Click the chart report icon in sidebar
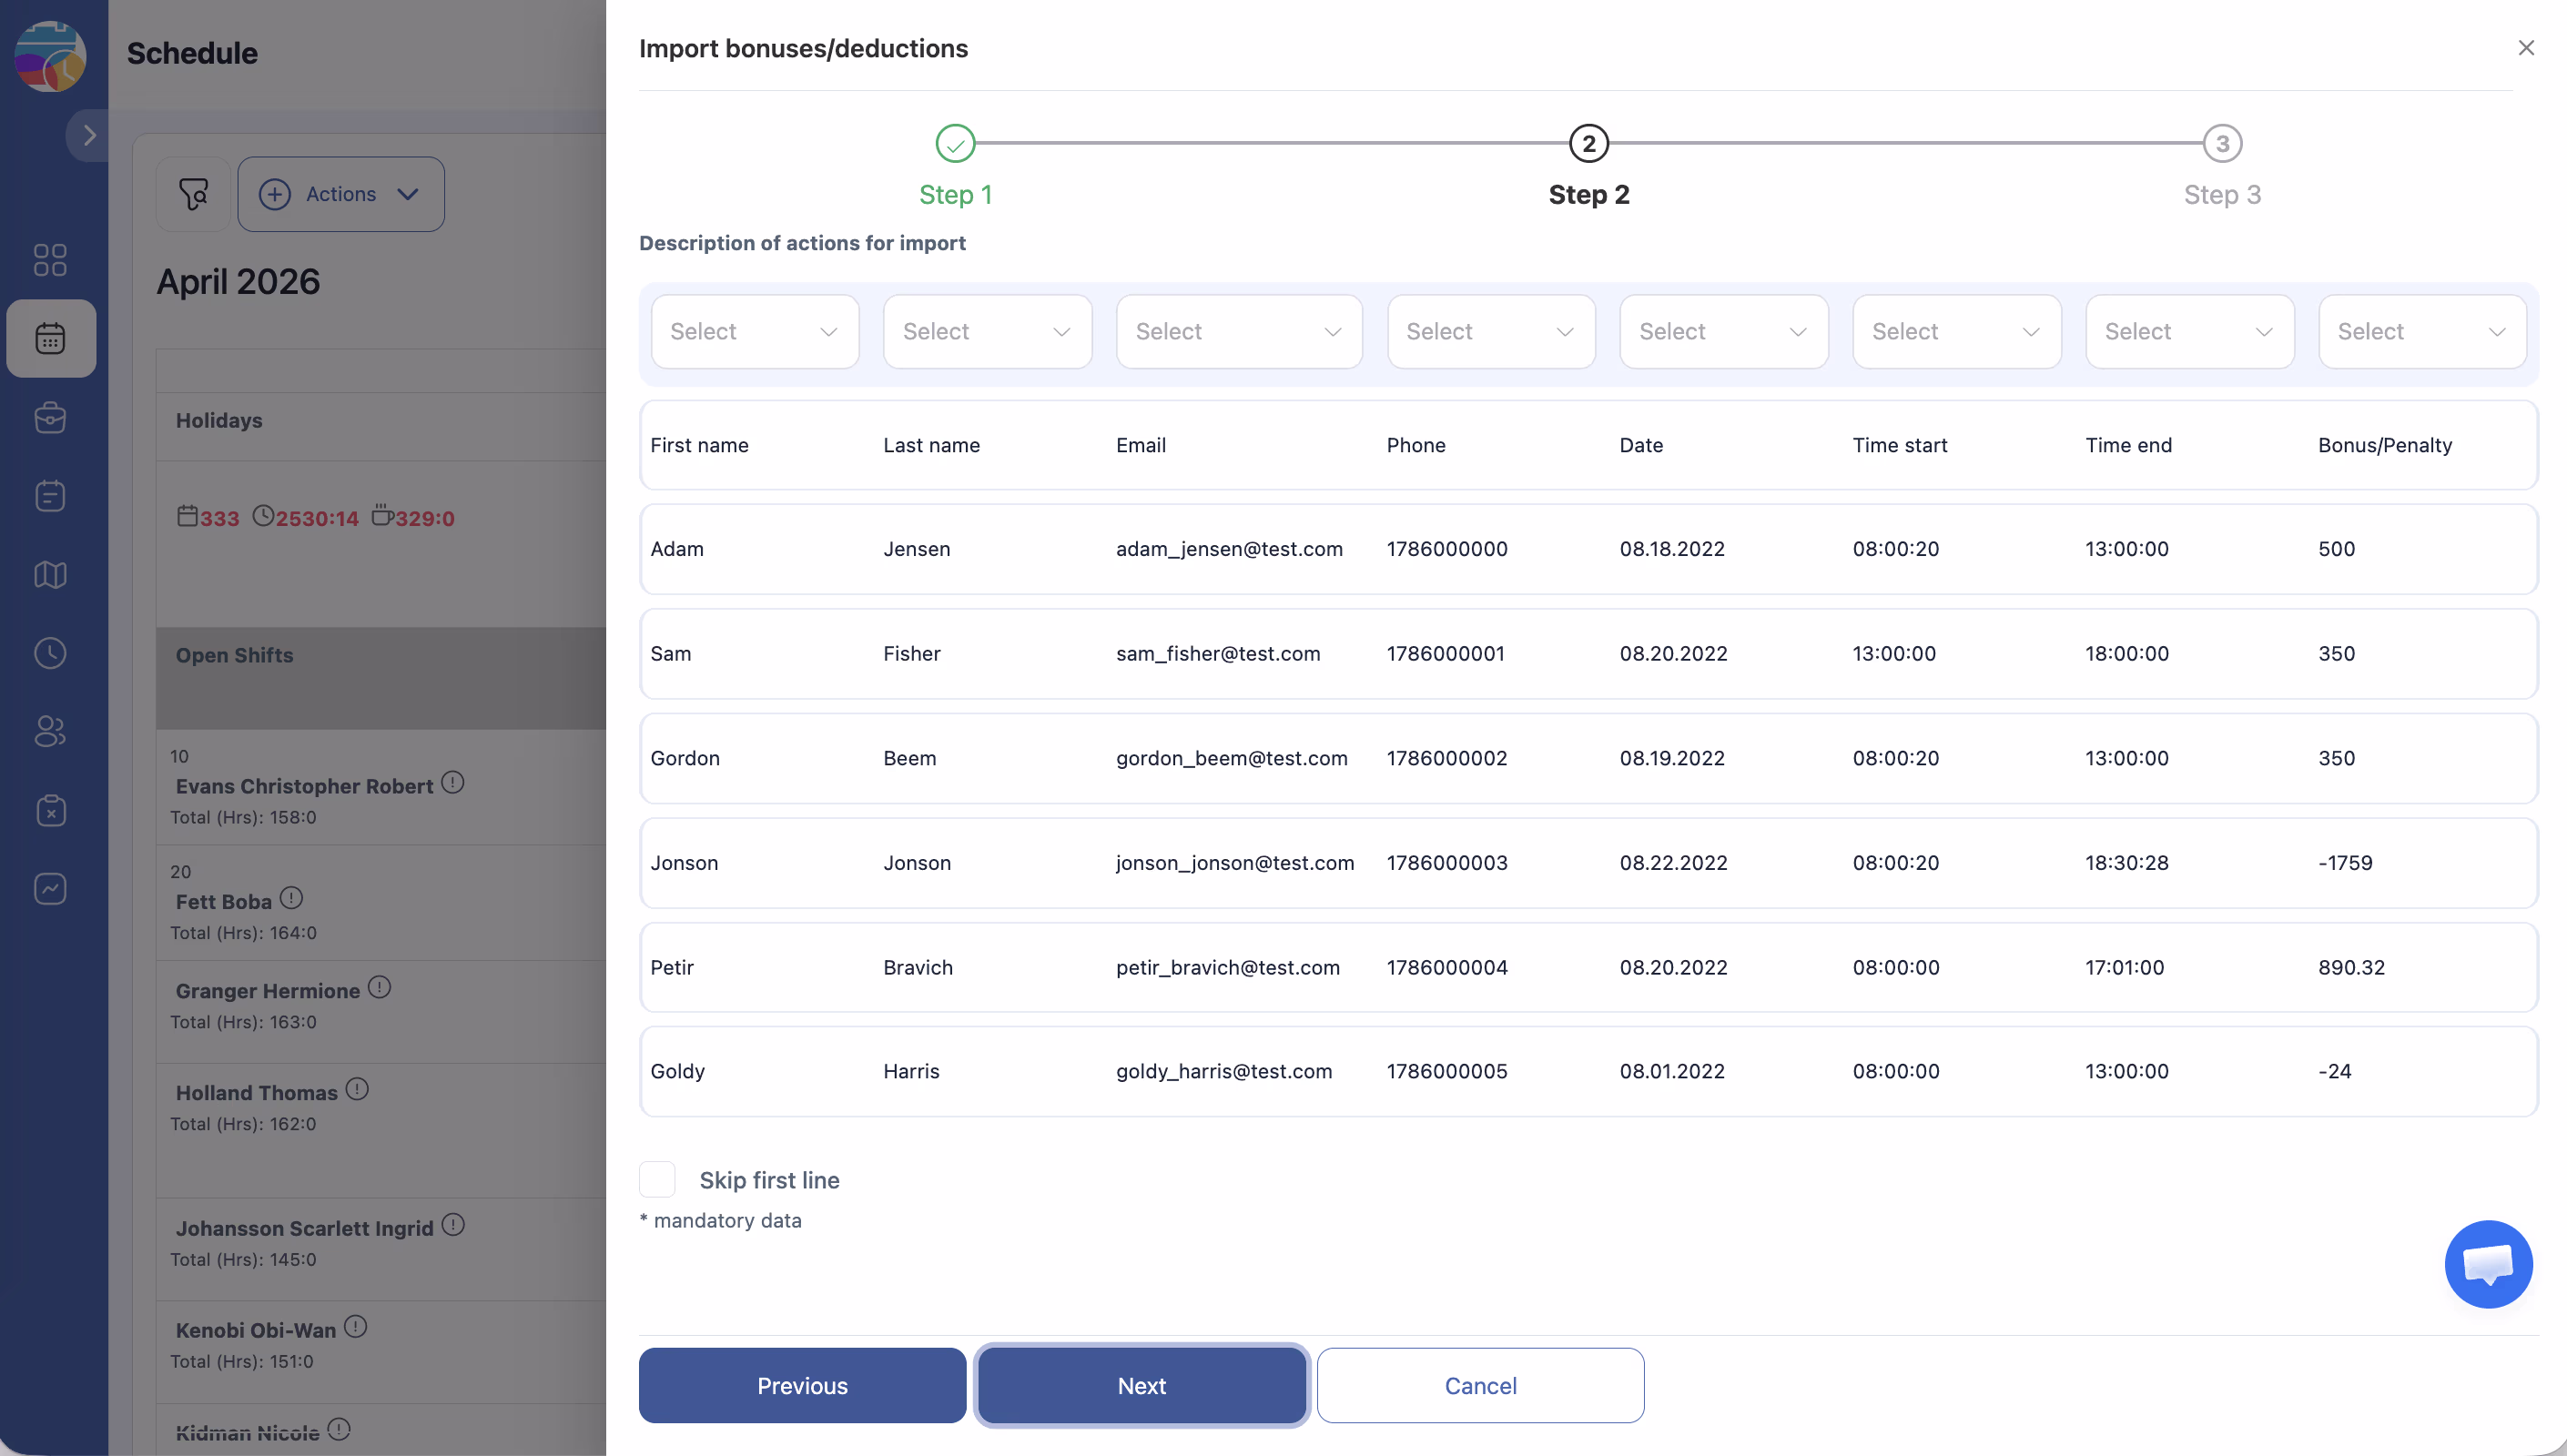 pyautogui.click(x=50, y=888)
